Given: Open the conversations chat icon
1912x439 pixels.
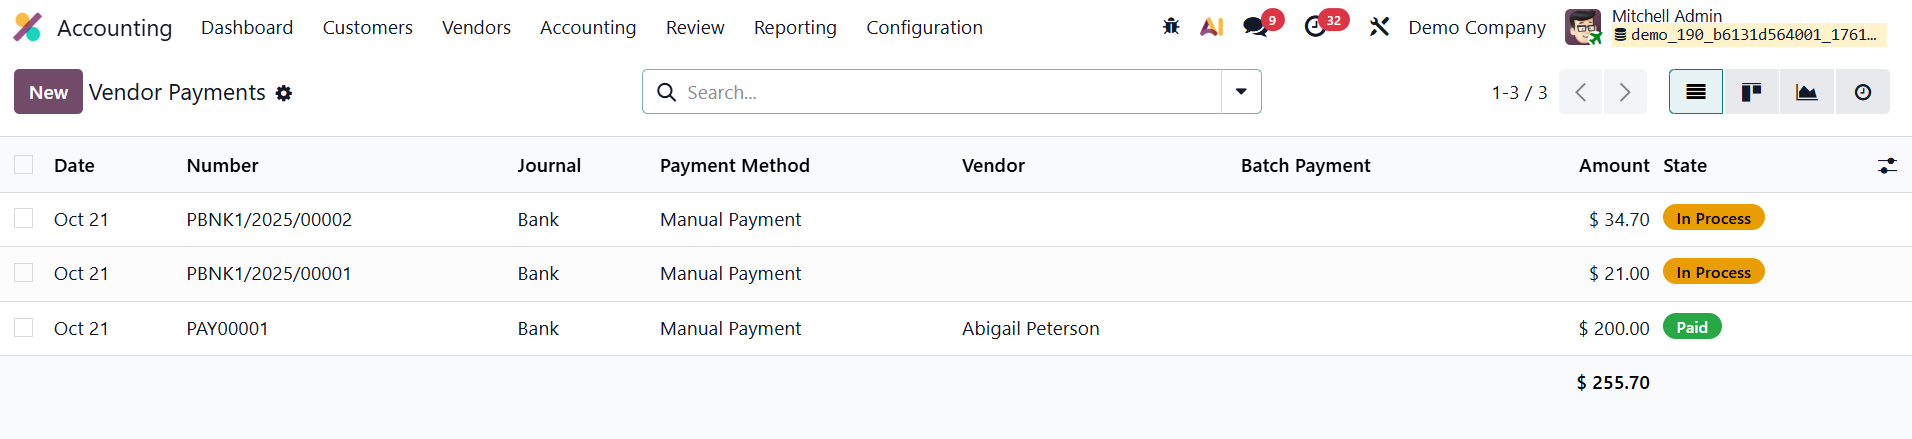Looking at the screenshot, I should (1255, 27).
